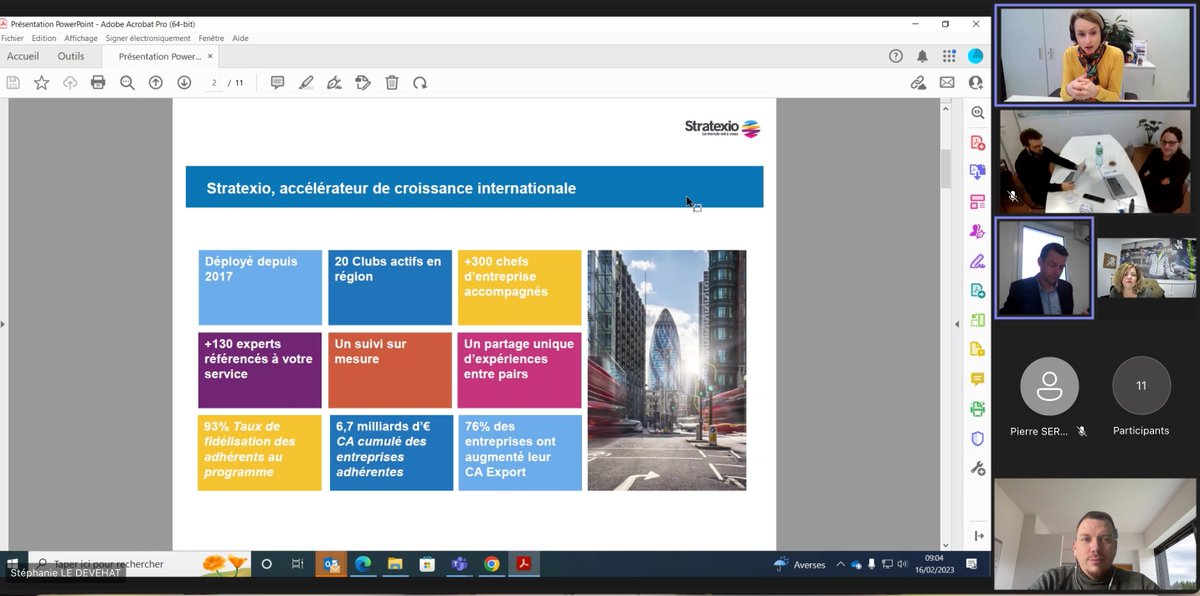Screen dimensions: 1200x596
Task: Send file by email envelope icon
Action: (x=947, y=83)
